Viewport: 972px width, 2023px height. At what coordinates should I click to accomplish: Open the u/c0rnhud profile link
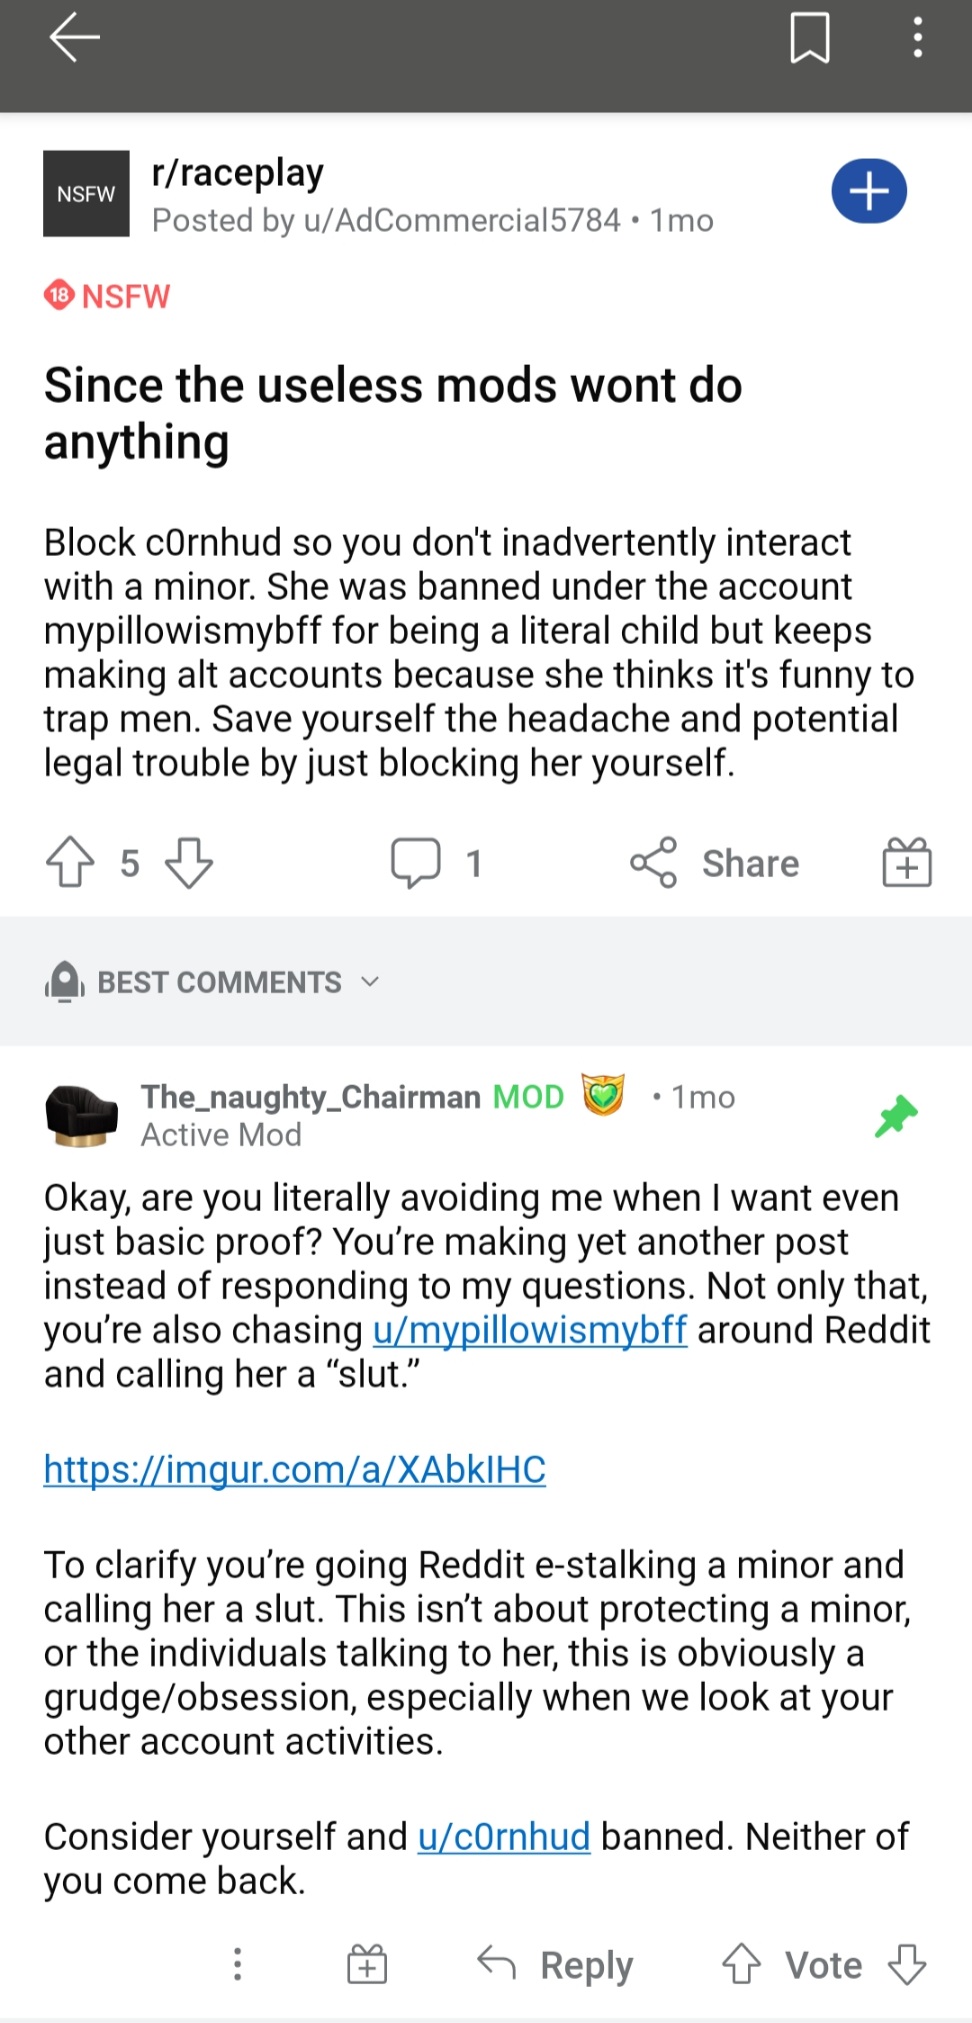(x=503, y=1836)
